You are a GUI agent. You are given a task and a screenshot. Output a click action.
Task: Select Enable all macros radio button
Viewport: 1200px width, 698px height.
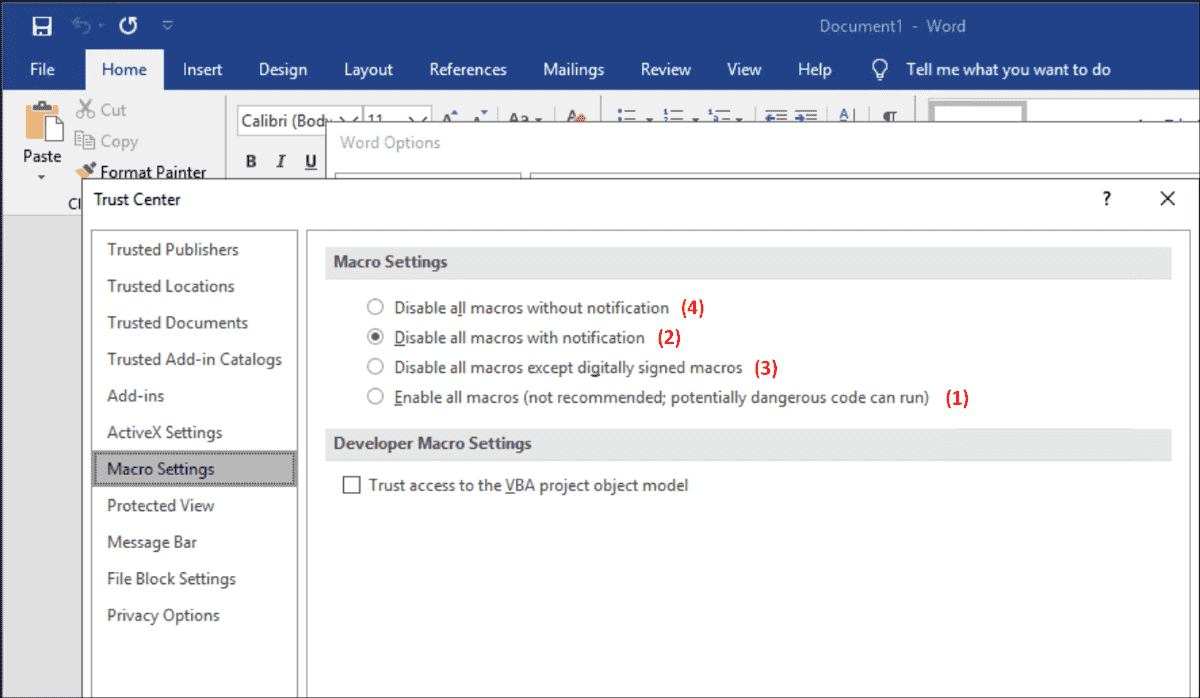(x=375, y=396)
